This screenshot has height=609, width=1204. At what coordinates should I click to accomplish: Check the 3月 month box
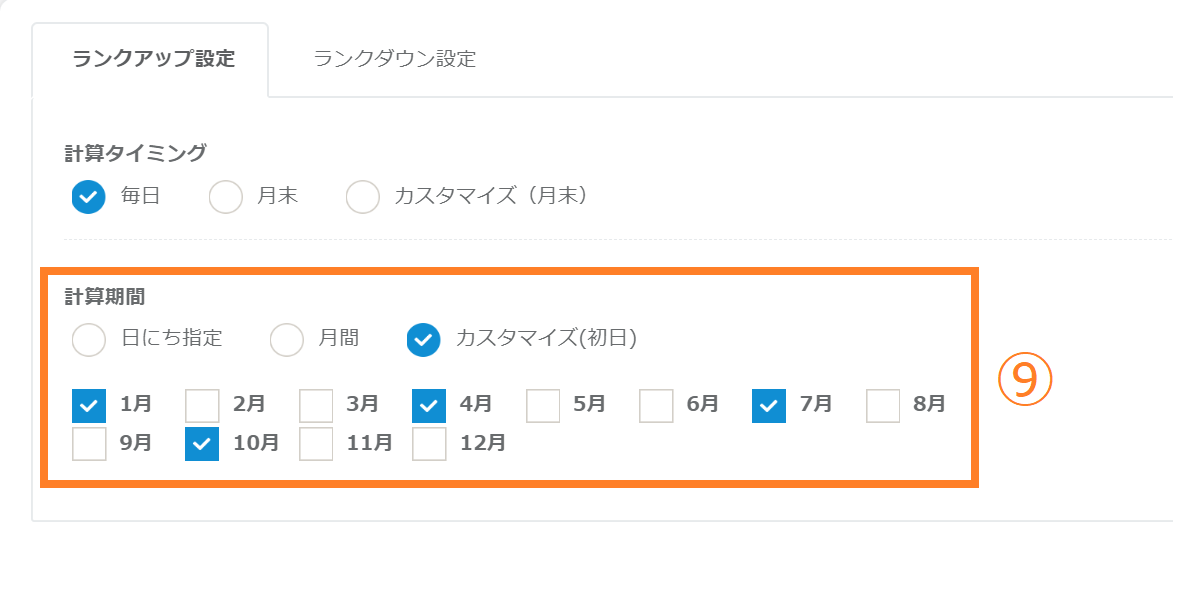pyautogui.click(x=316, y=405)
